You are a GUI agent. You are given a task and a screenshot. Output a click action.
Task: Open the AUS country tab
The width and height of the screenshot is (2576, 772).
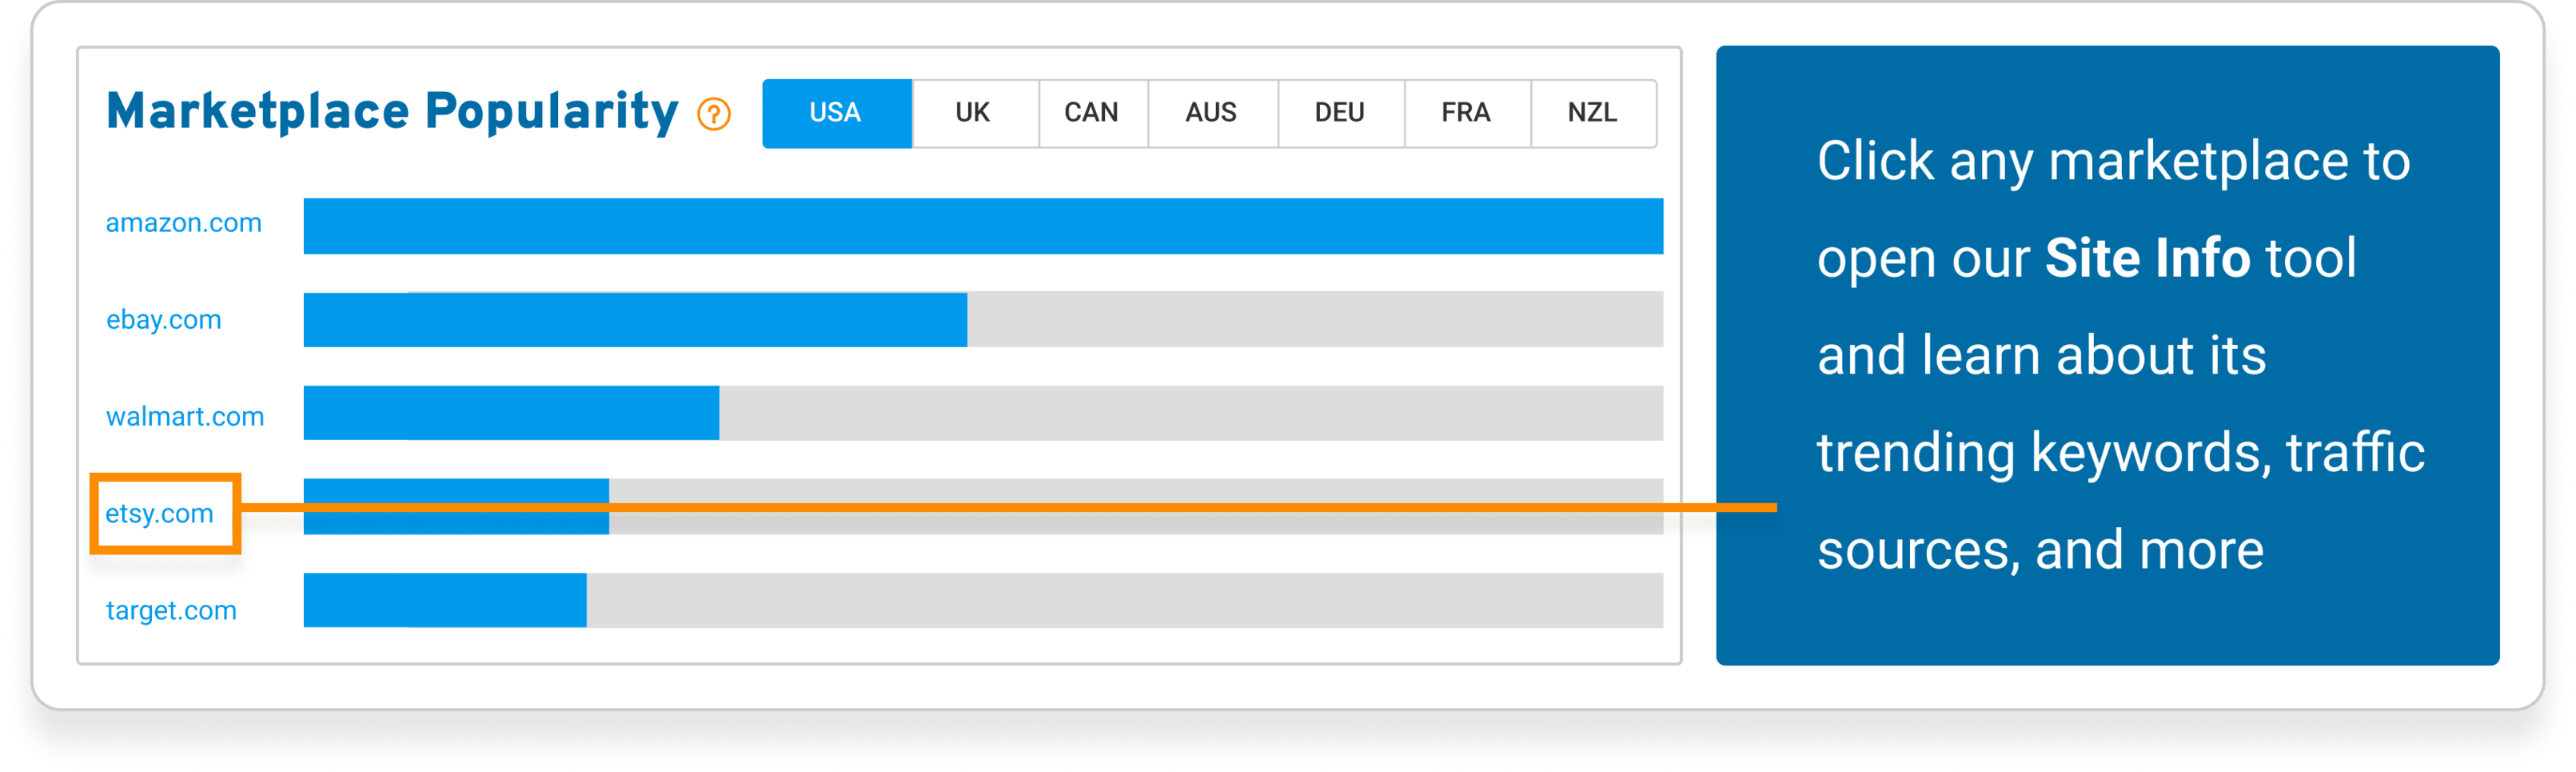coord(1211,113)
